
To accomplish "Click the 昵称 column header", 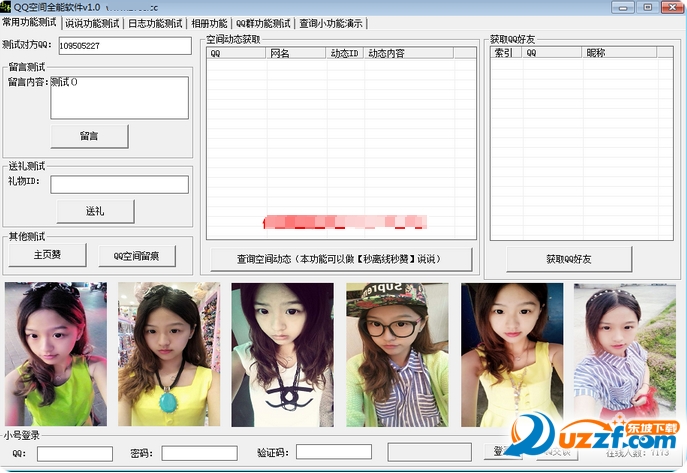I will point(619,53).
